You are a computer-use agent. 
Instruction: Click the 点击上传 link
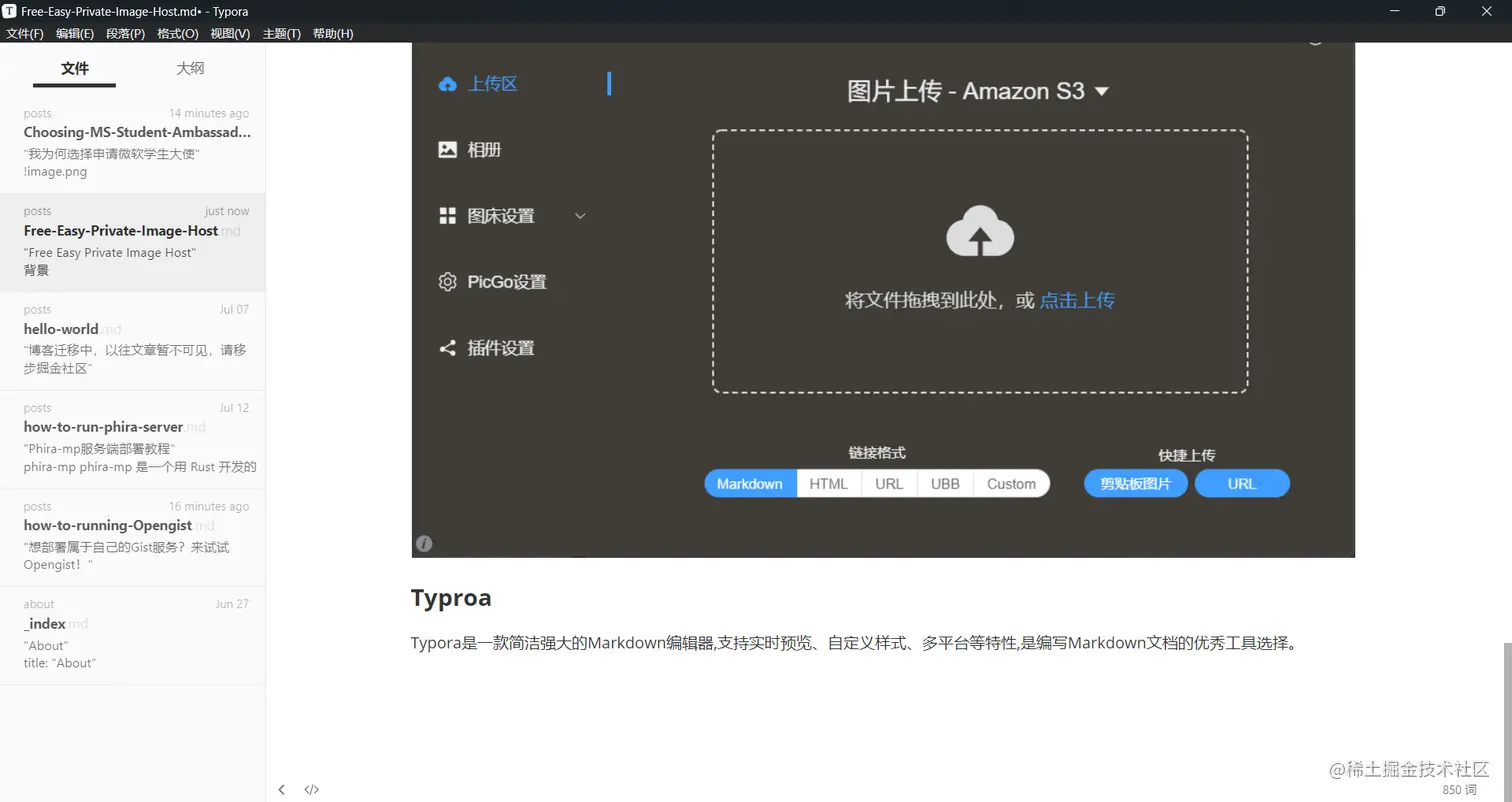pyautogui.click(x=1077, y=300)
